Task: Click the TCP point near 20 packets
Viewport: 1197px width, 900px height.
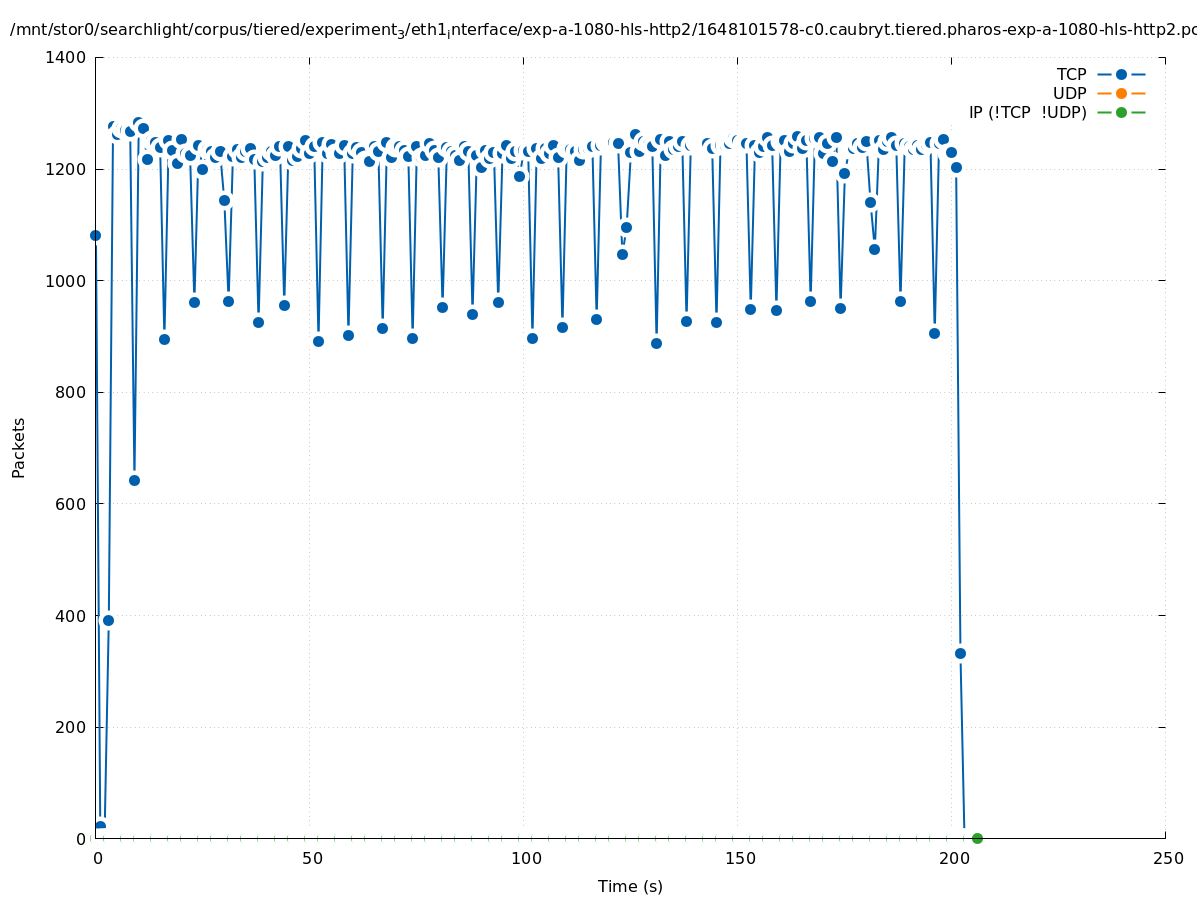Action: tap(100, 826)
